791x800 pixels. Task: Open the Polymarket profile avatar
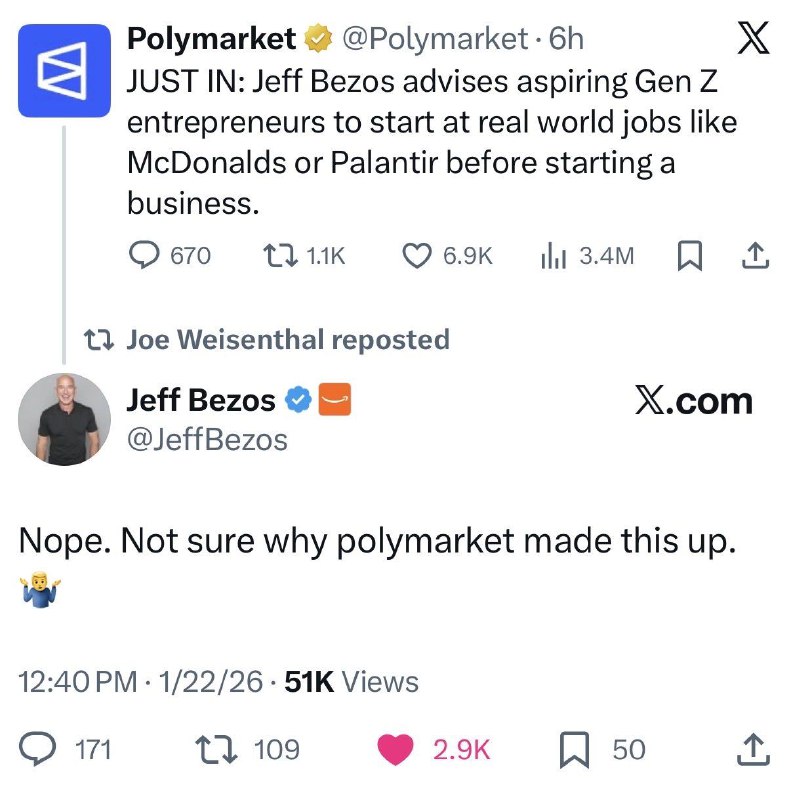tap(64, 72)
